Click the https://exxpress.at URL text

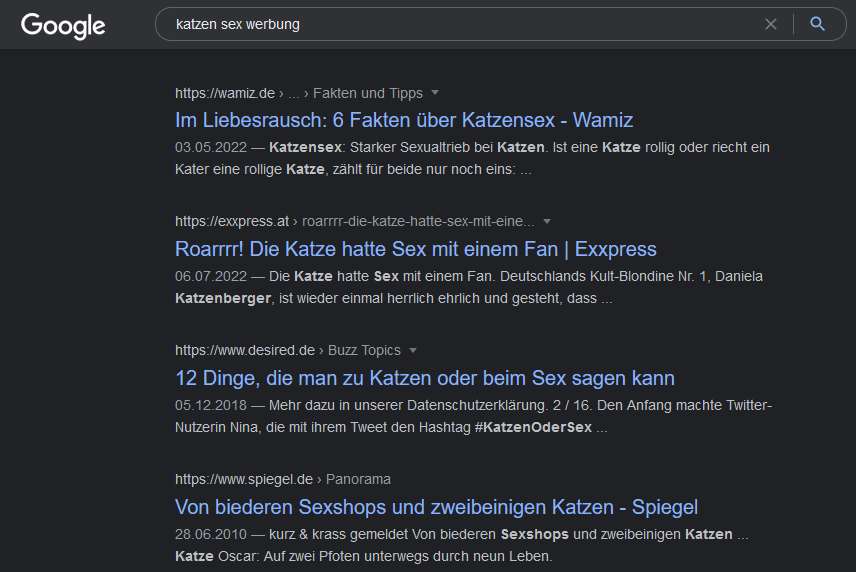click(x=231, y=222)
